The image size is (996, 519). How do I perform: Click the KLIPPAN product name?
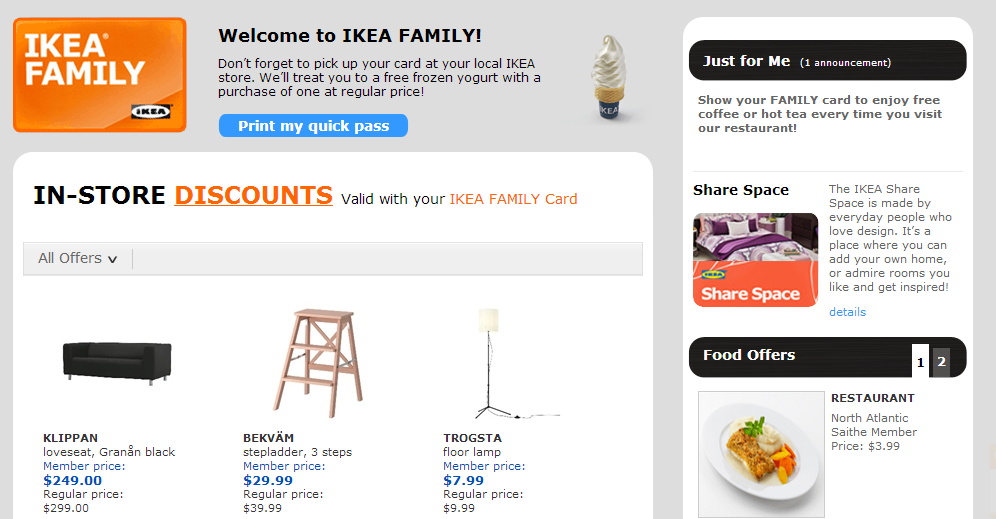[70, 438]
